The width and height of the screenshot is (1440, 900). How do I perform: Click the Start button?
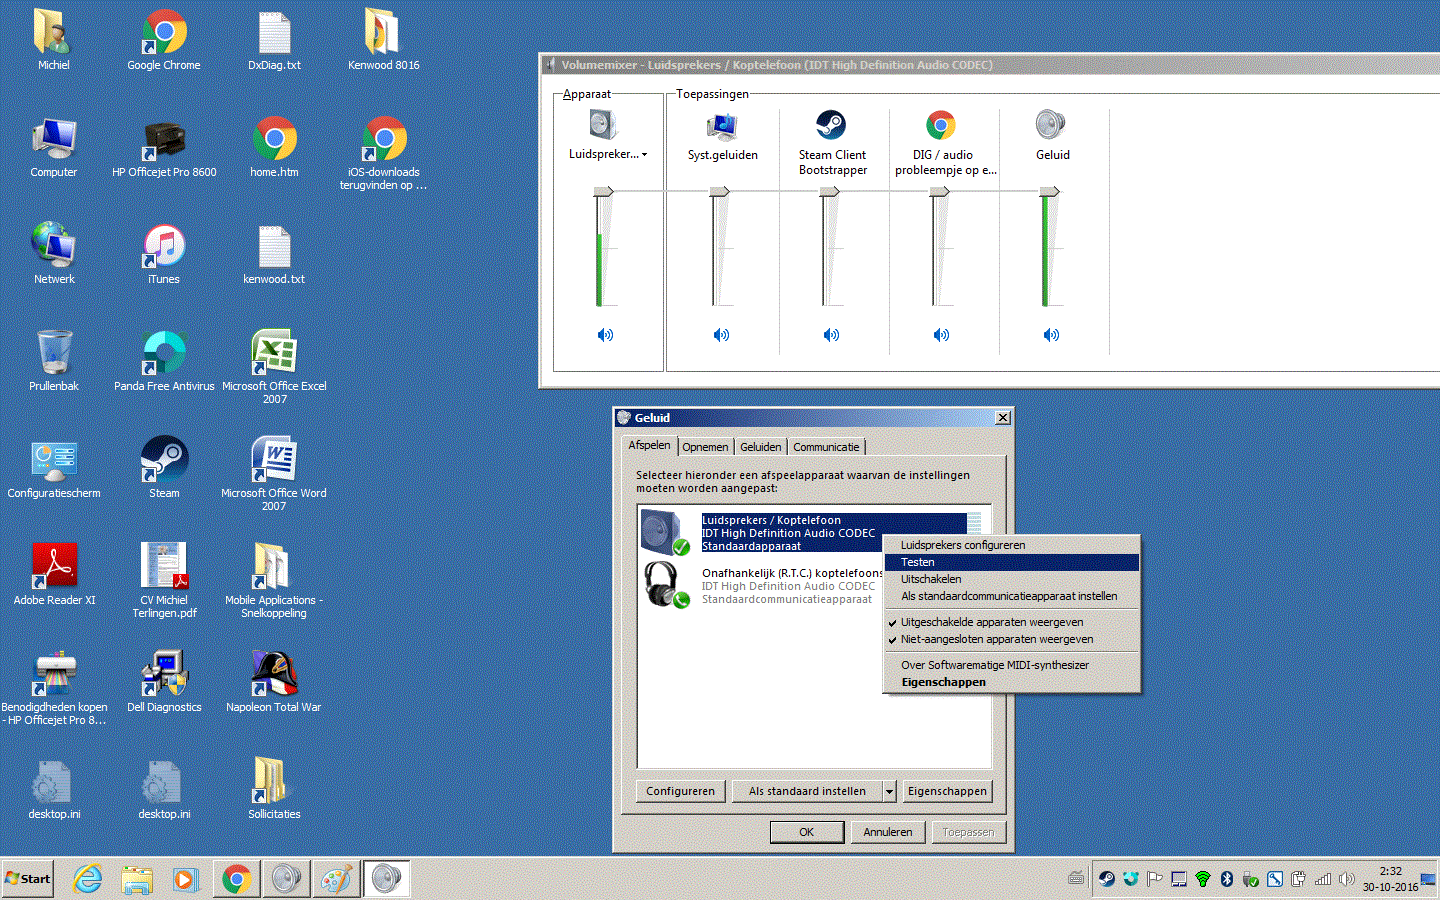[28, 879]
